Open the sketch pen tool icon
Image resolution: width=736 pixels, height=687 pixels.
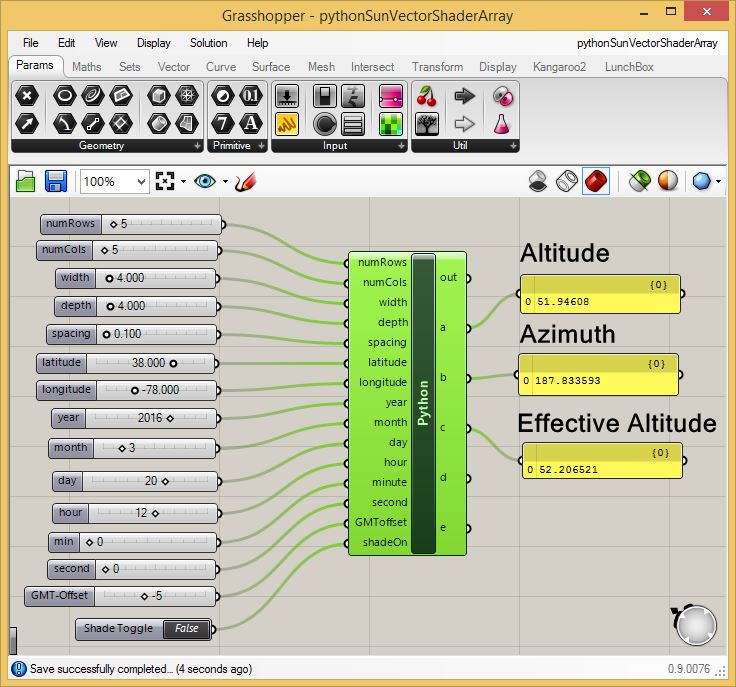(246, 182)
